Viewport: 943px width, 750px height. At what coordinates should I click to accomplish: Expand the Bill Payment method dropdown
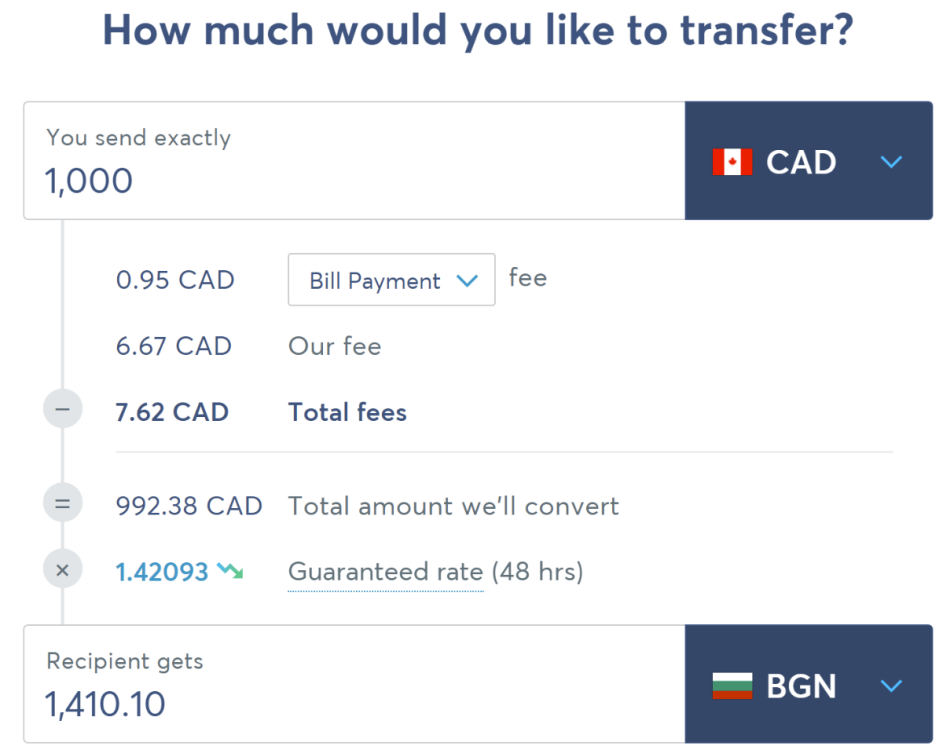[x=391, y=280]
